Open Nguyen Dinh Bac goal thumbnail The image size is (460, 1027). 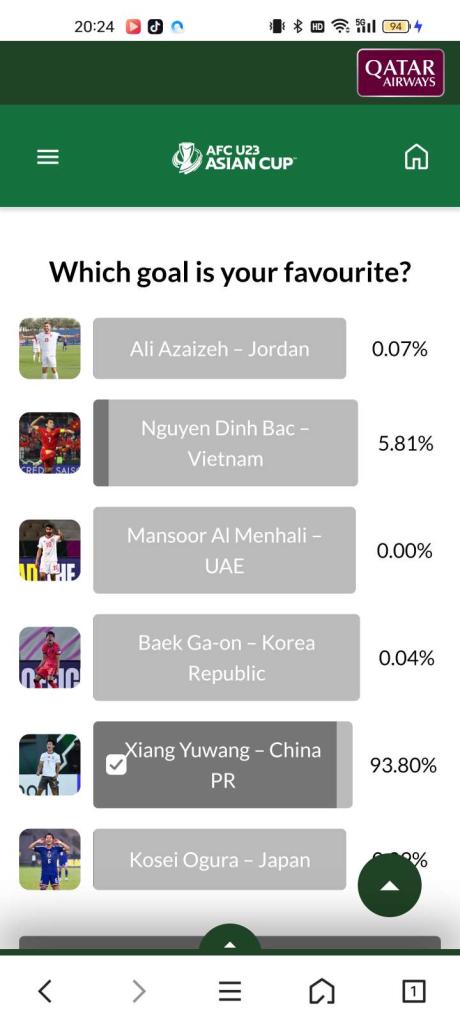[50, 443]
